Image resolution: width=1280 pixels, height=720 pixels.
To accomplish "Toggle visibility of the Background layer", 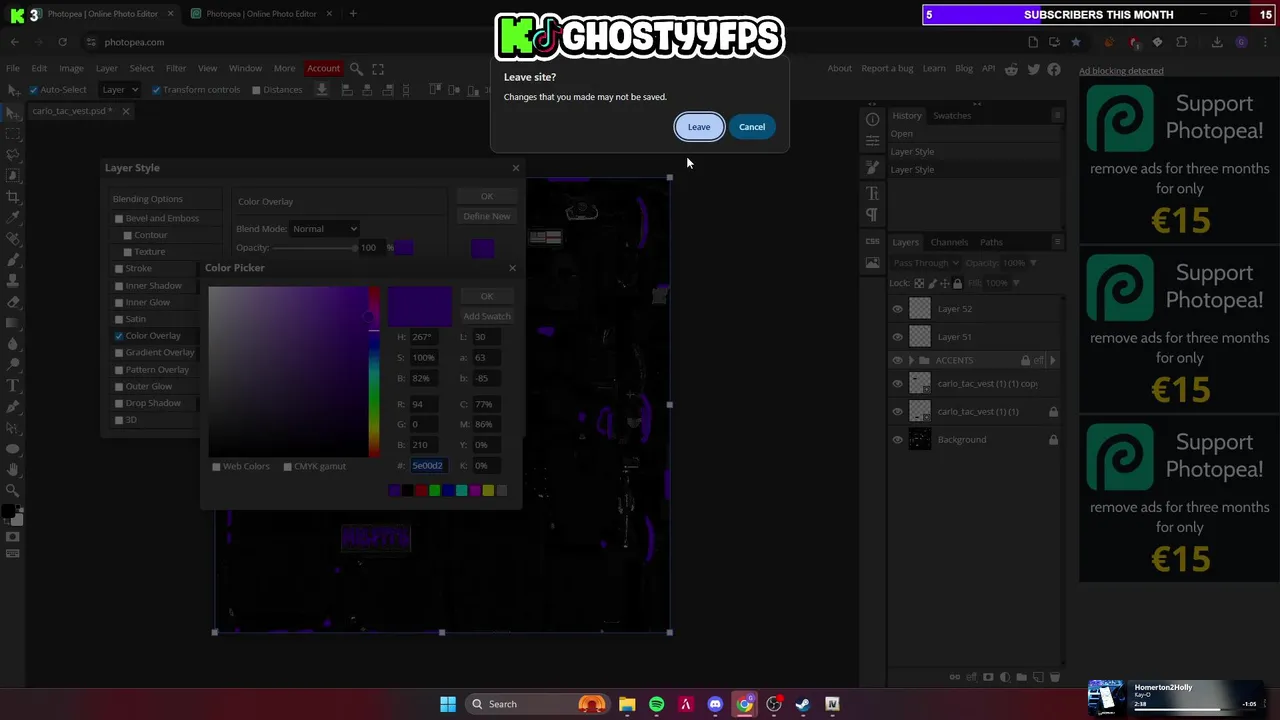I will click(x=897, y=440).
